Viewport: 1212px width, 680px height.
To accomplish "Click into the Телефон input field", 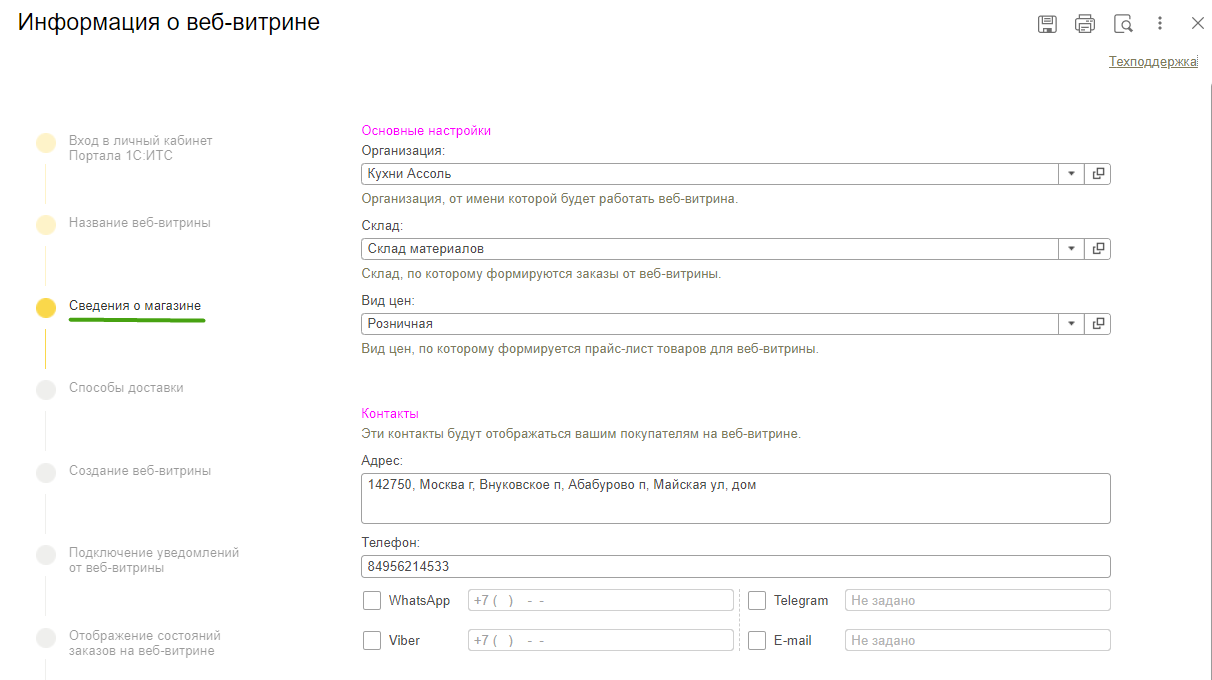I will tap(735, 567).
